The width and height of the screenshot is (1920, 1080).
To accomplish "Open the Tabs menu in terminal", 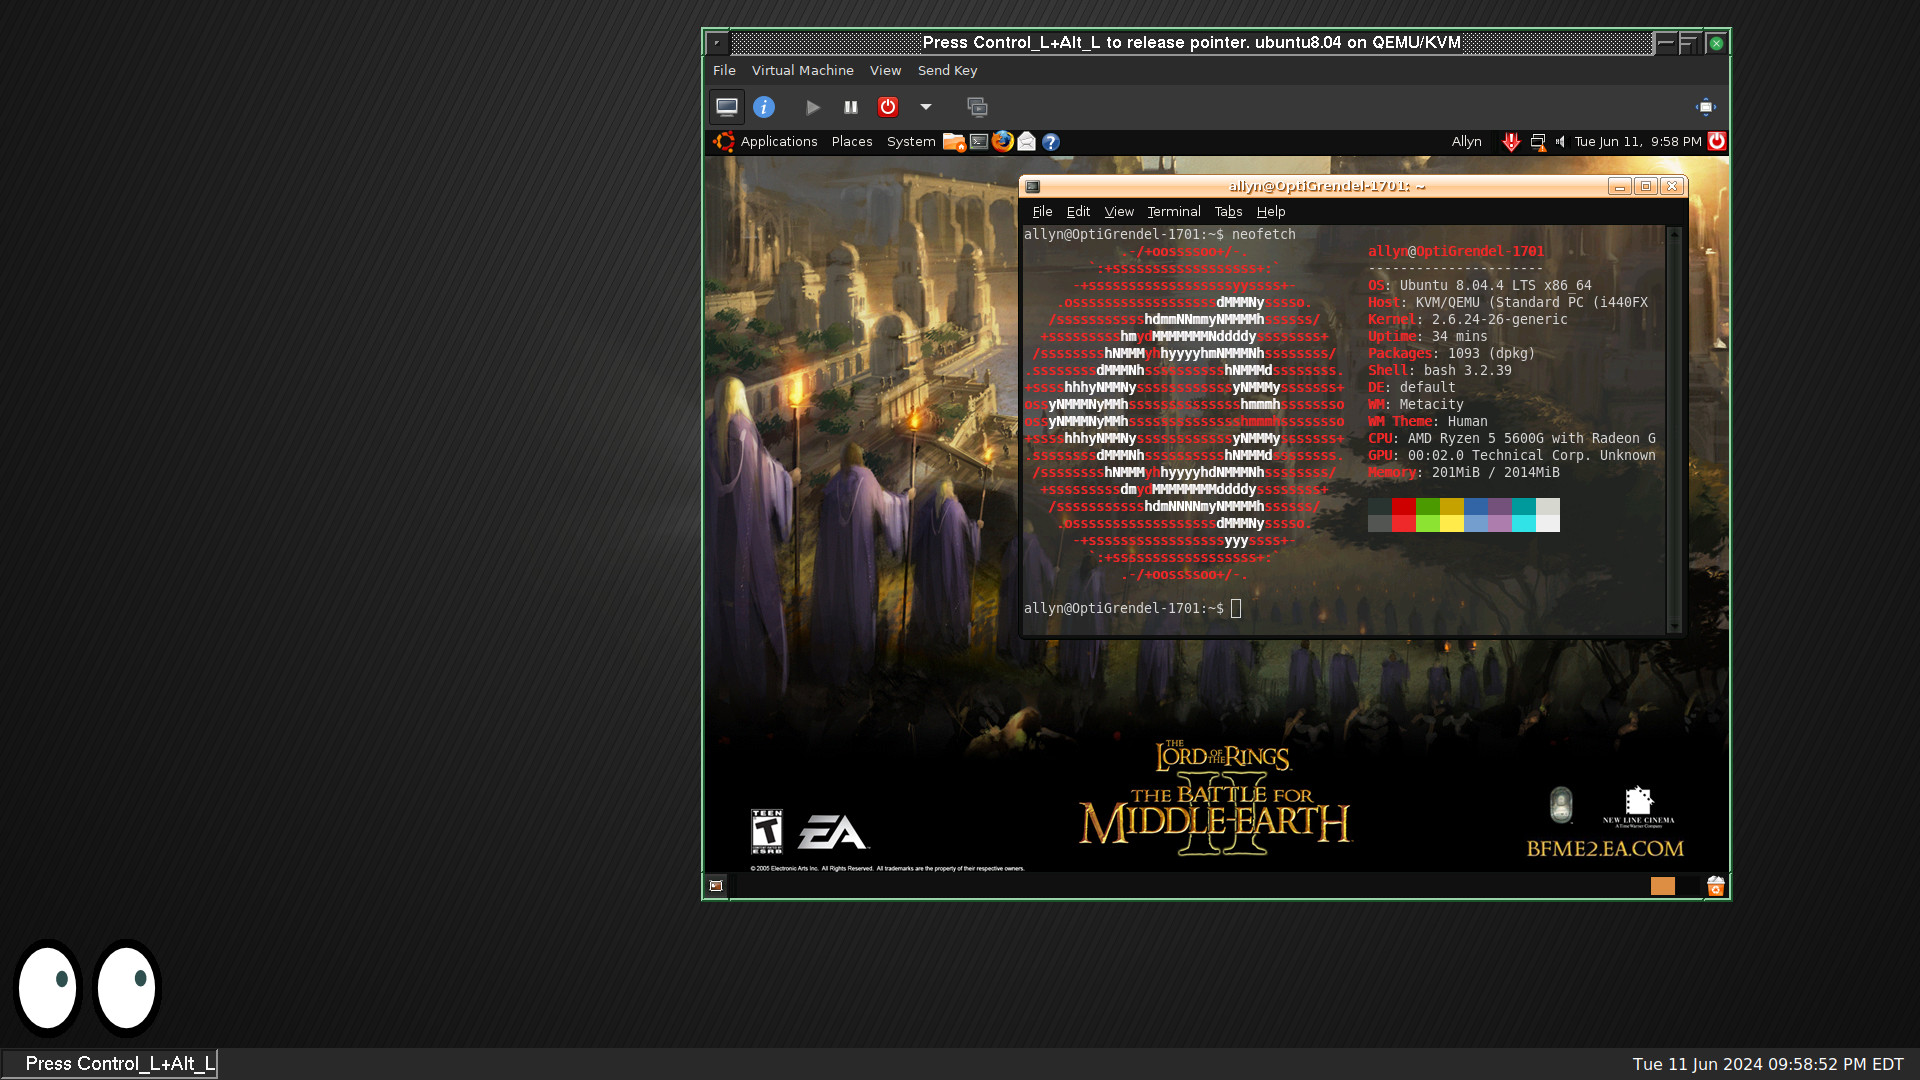I will click(x=1228, y=212).
